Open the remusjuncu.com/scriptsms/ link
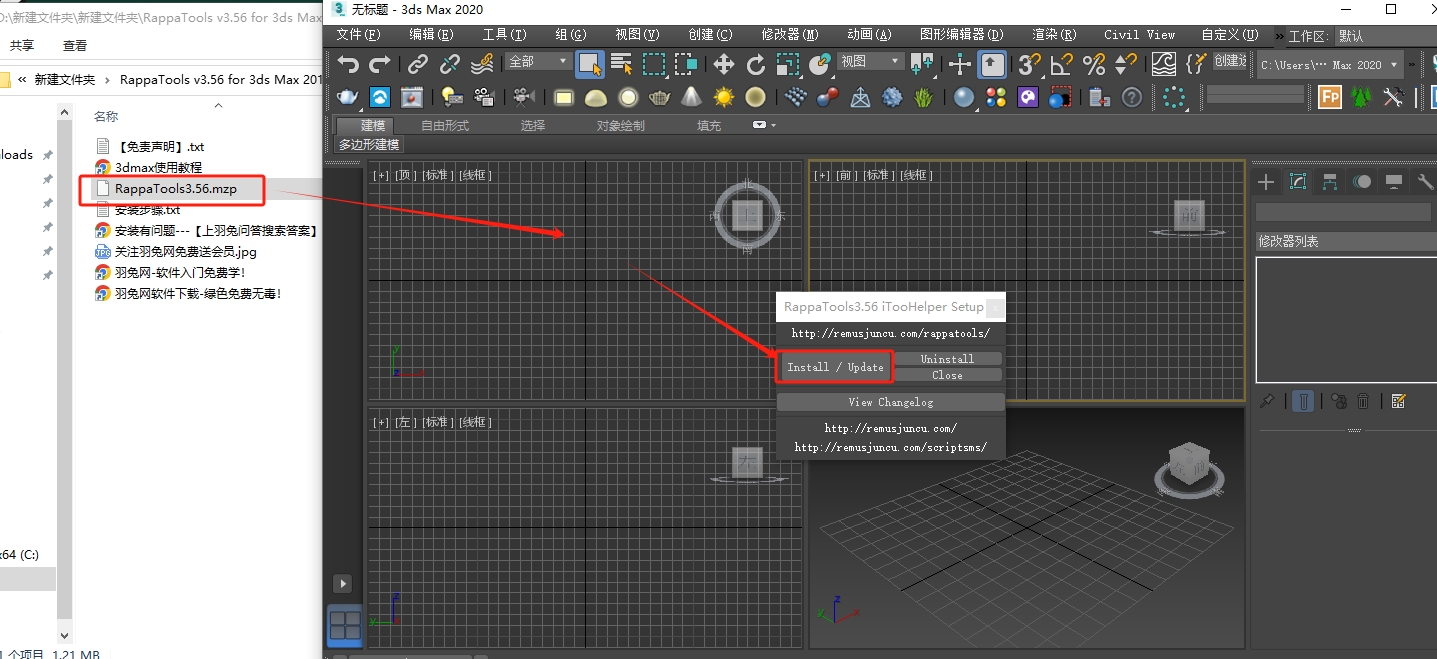 (891, 447)
